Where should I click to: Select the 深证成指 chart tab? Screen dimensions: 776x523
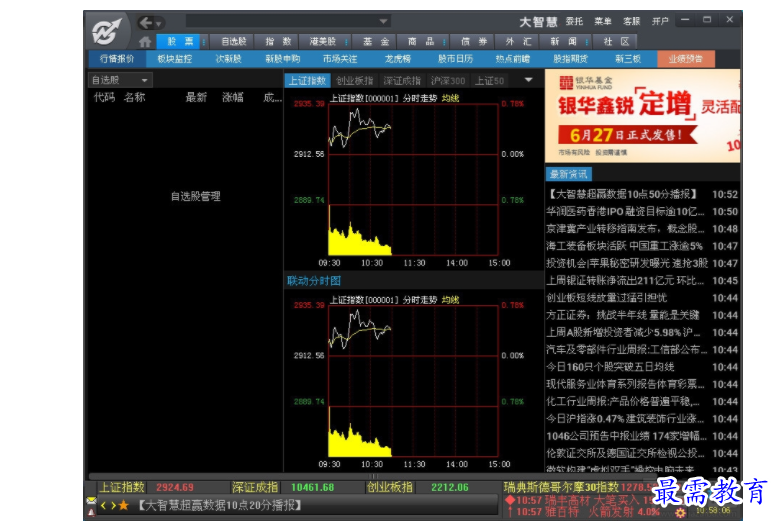(x=402, y=81)
